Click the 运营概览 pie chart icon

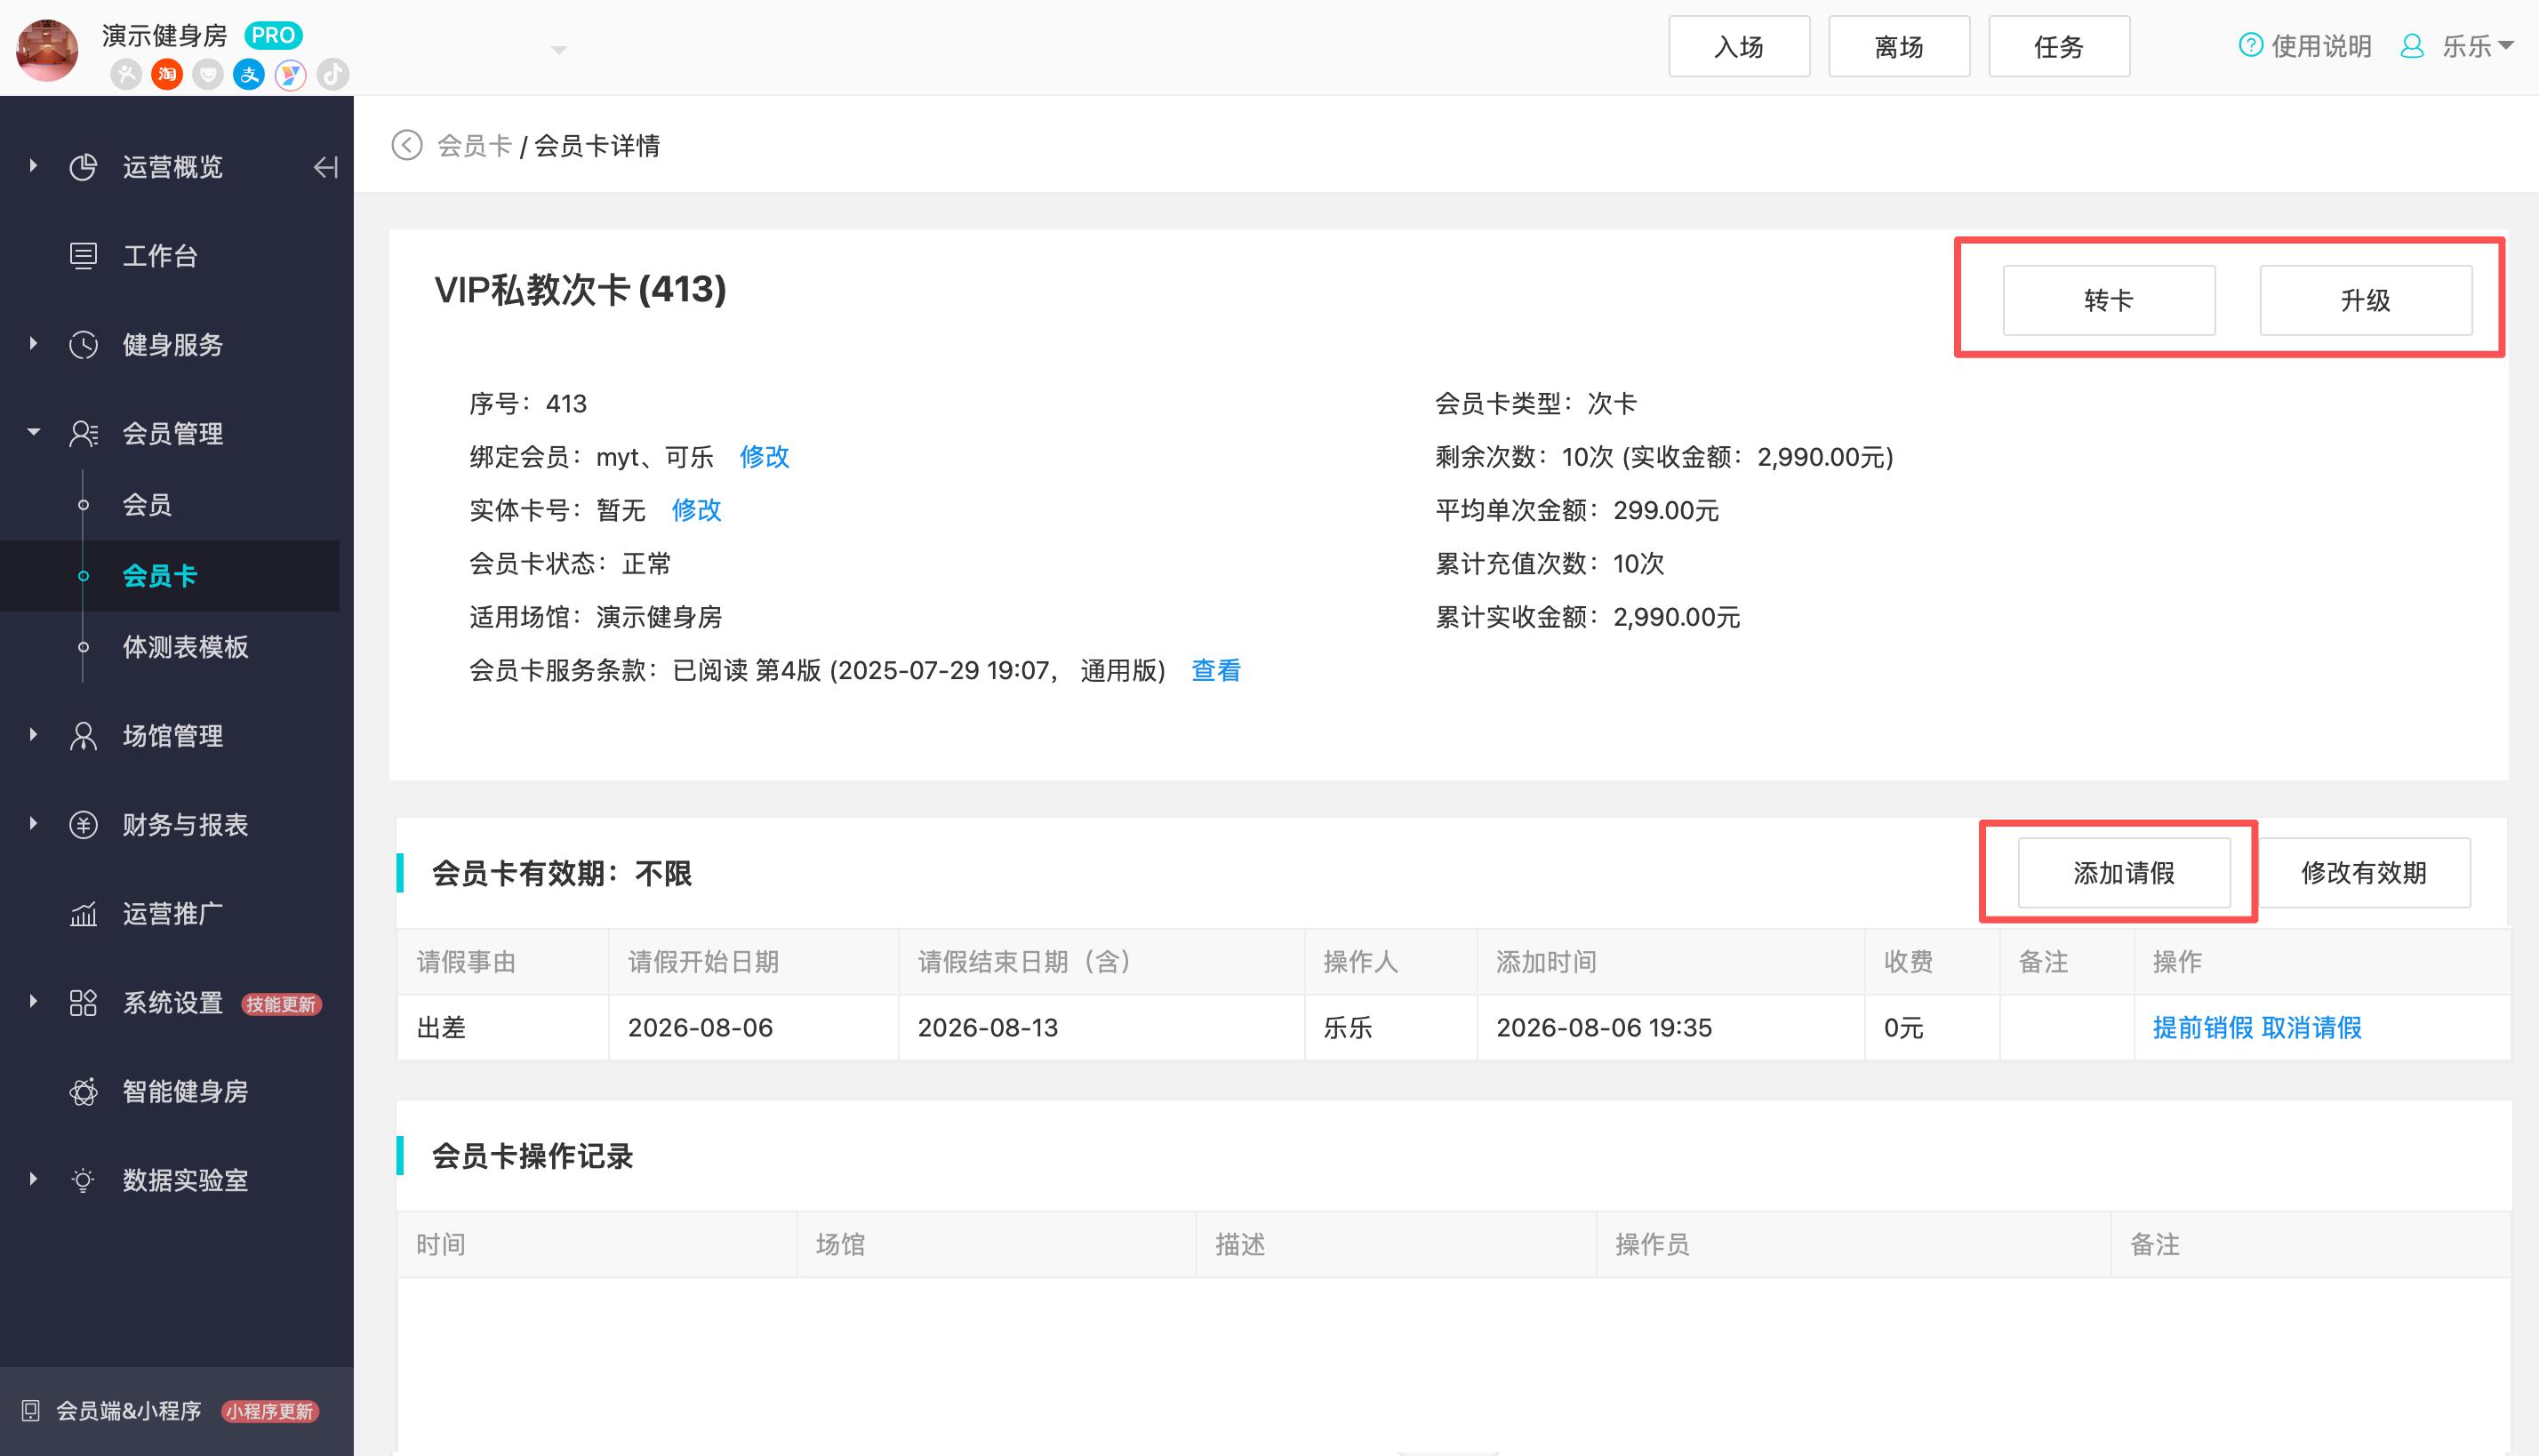(83, 167)
